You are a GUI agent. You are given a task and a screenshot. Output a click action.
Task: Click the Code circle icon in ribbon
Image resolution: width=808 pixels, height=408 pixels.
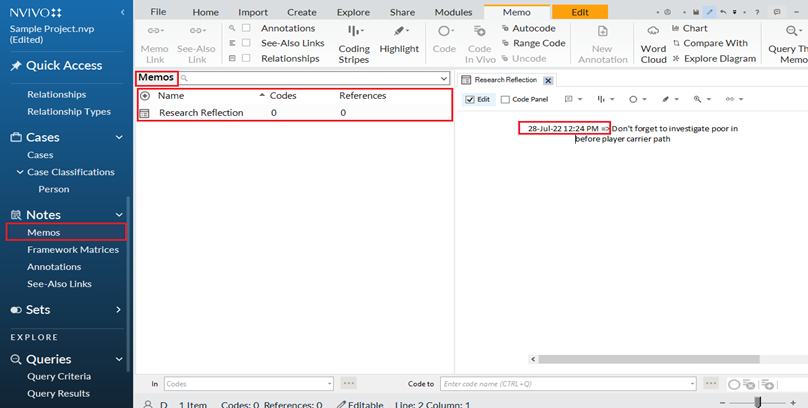tap(444, 32)
